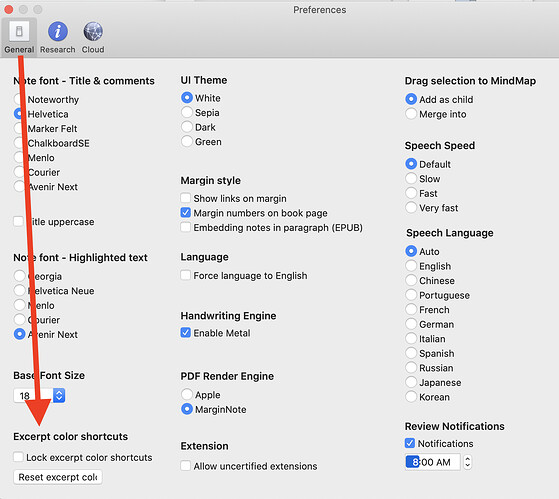The image size is (559, 499).
Task: Select Merge into for drag selection
Action: pos(411,114)
